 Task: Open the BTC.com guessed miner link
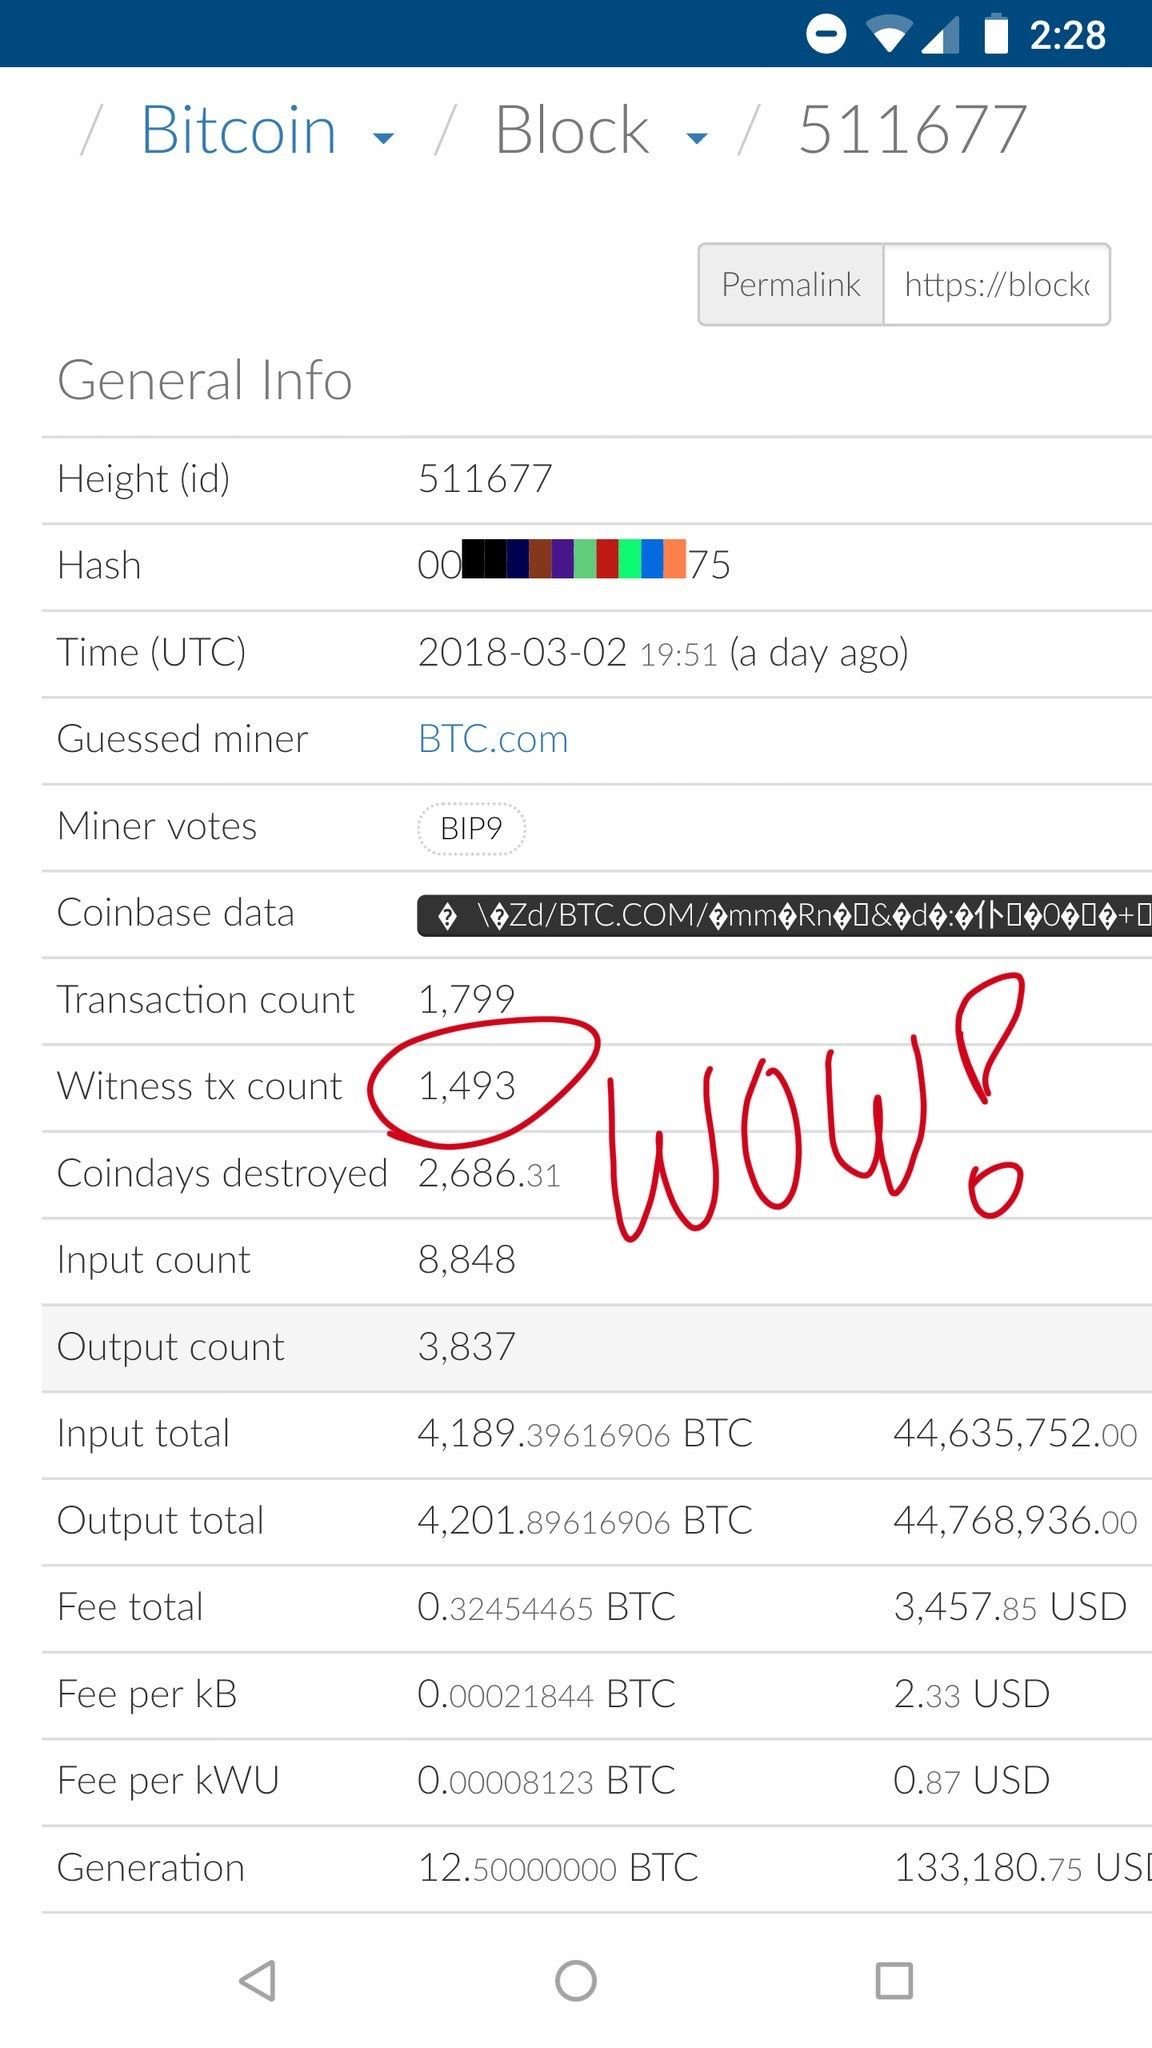[x=493, y=739]
